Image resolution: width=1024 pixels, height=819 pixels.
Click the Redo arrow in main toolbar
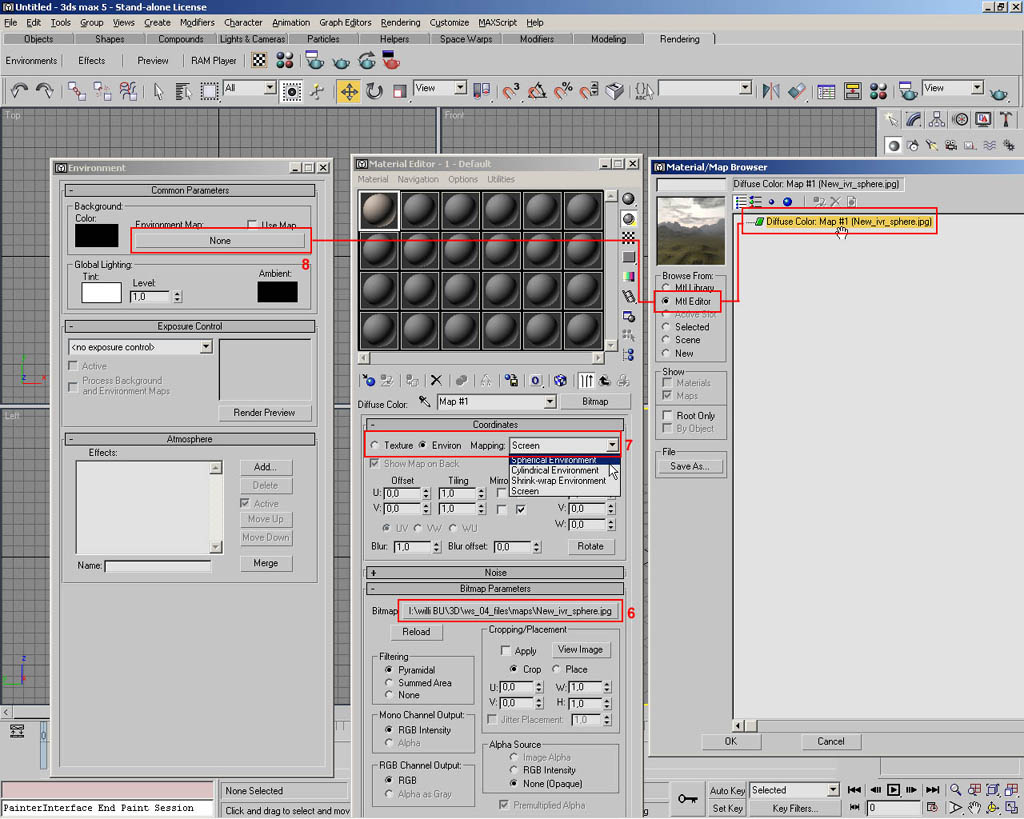[x=44, y=91]
